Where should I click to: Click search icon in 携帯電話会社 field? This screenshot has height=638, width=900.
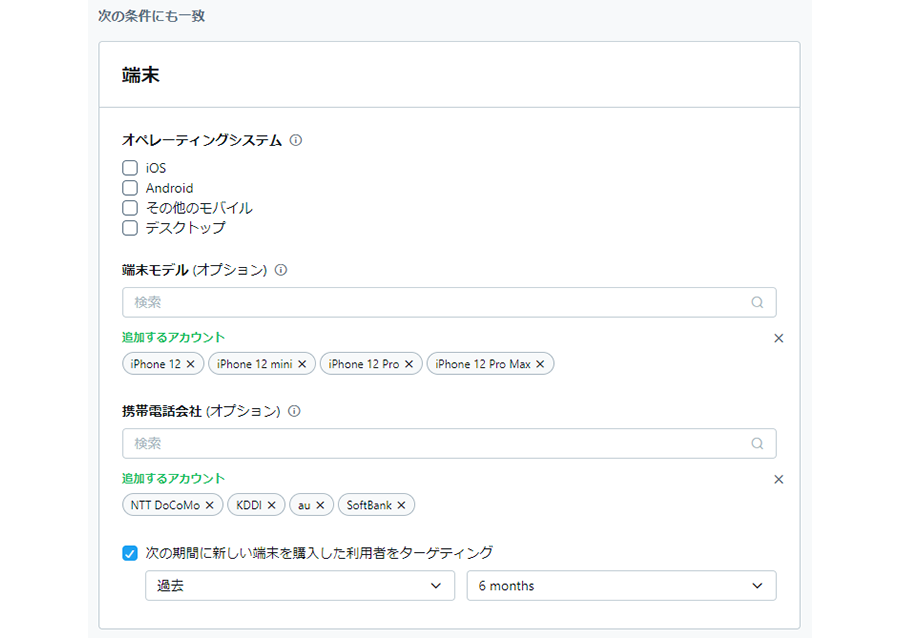[x=757, y=444]
